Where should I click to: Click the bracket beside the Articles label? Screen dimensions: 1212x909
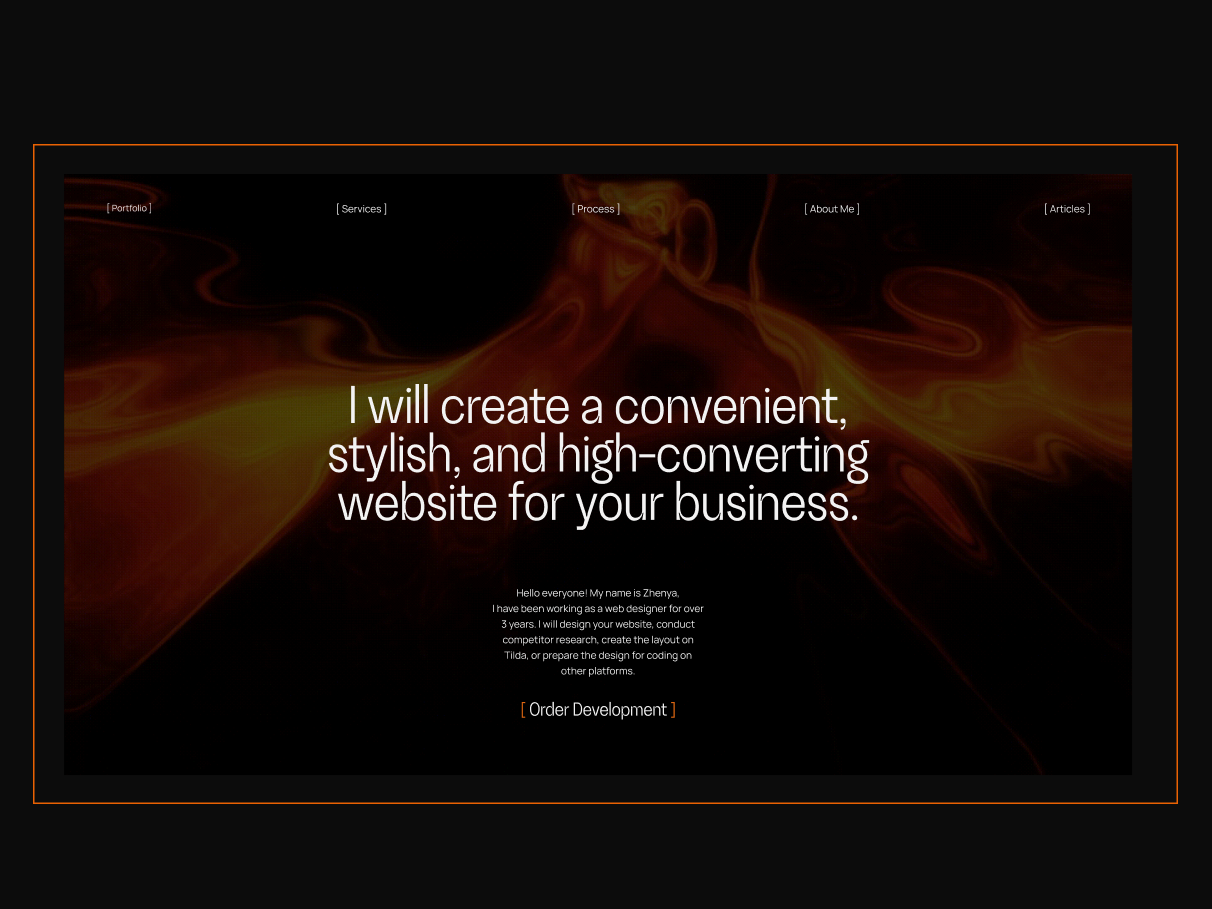point(1089,208)
